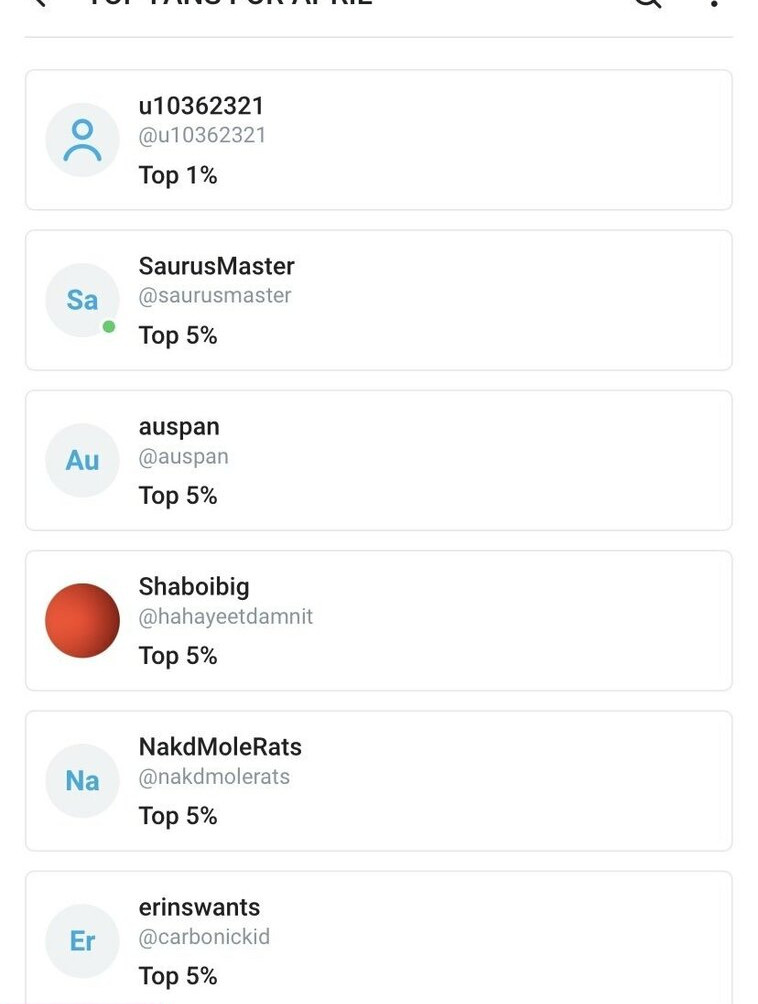
Task: Tap SaurusMaster's green online status dot
Action: coord(109,327)
